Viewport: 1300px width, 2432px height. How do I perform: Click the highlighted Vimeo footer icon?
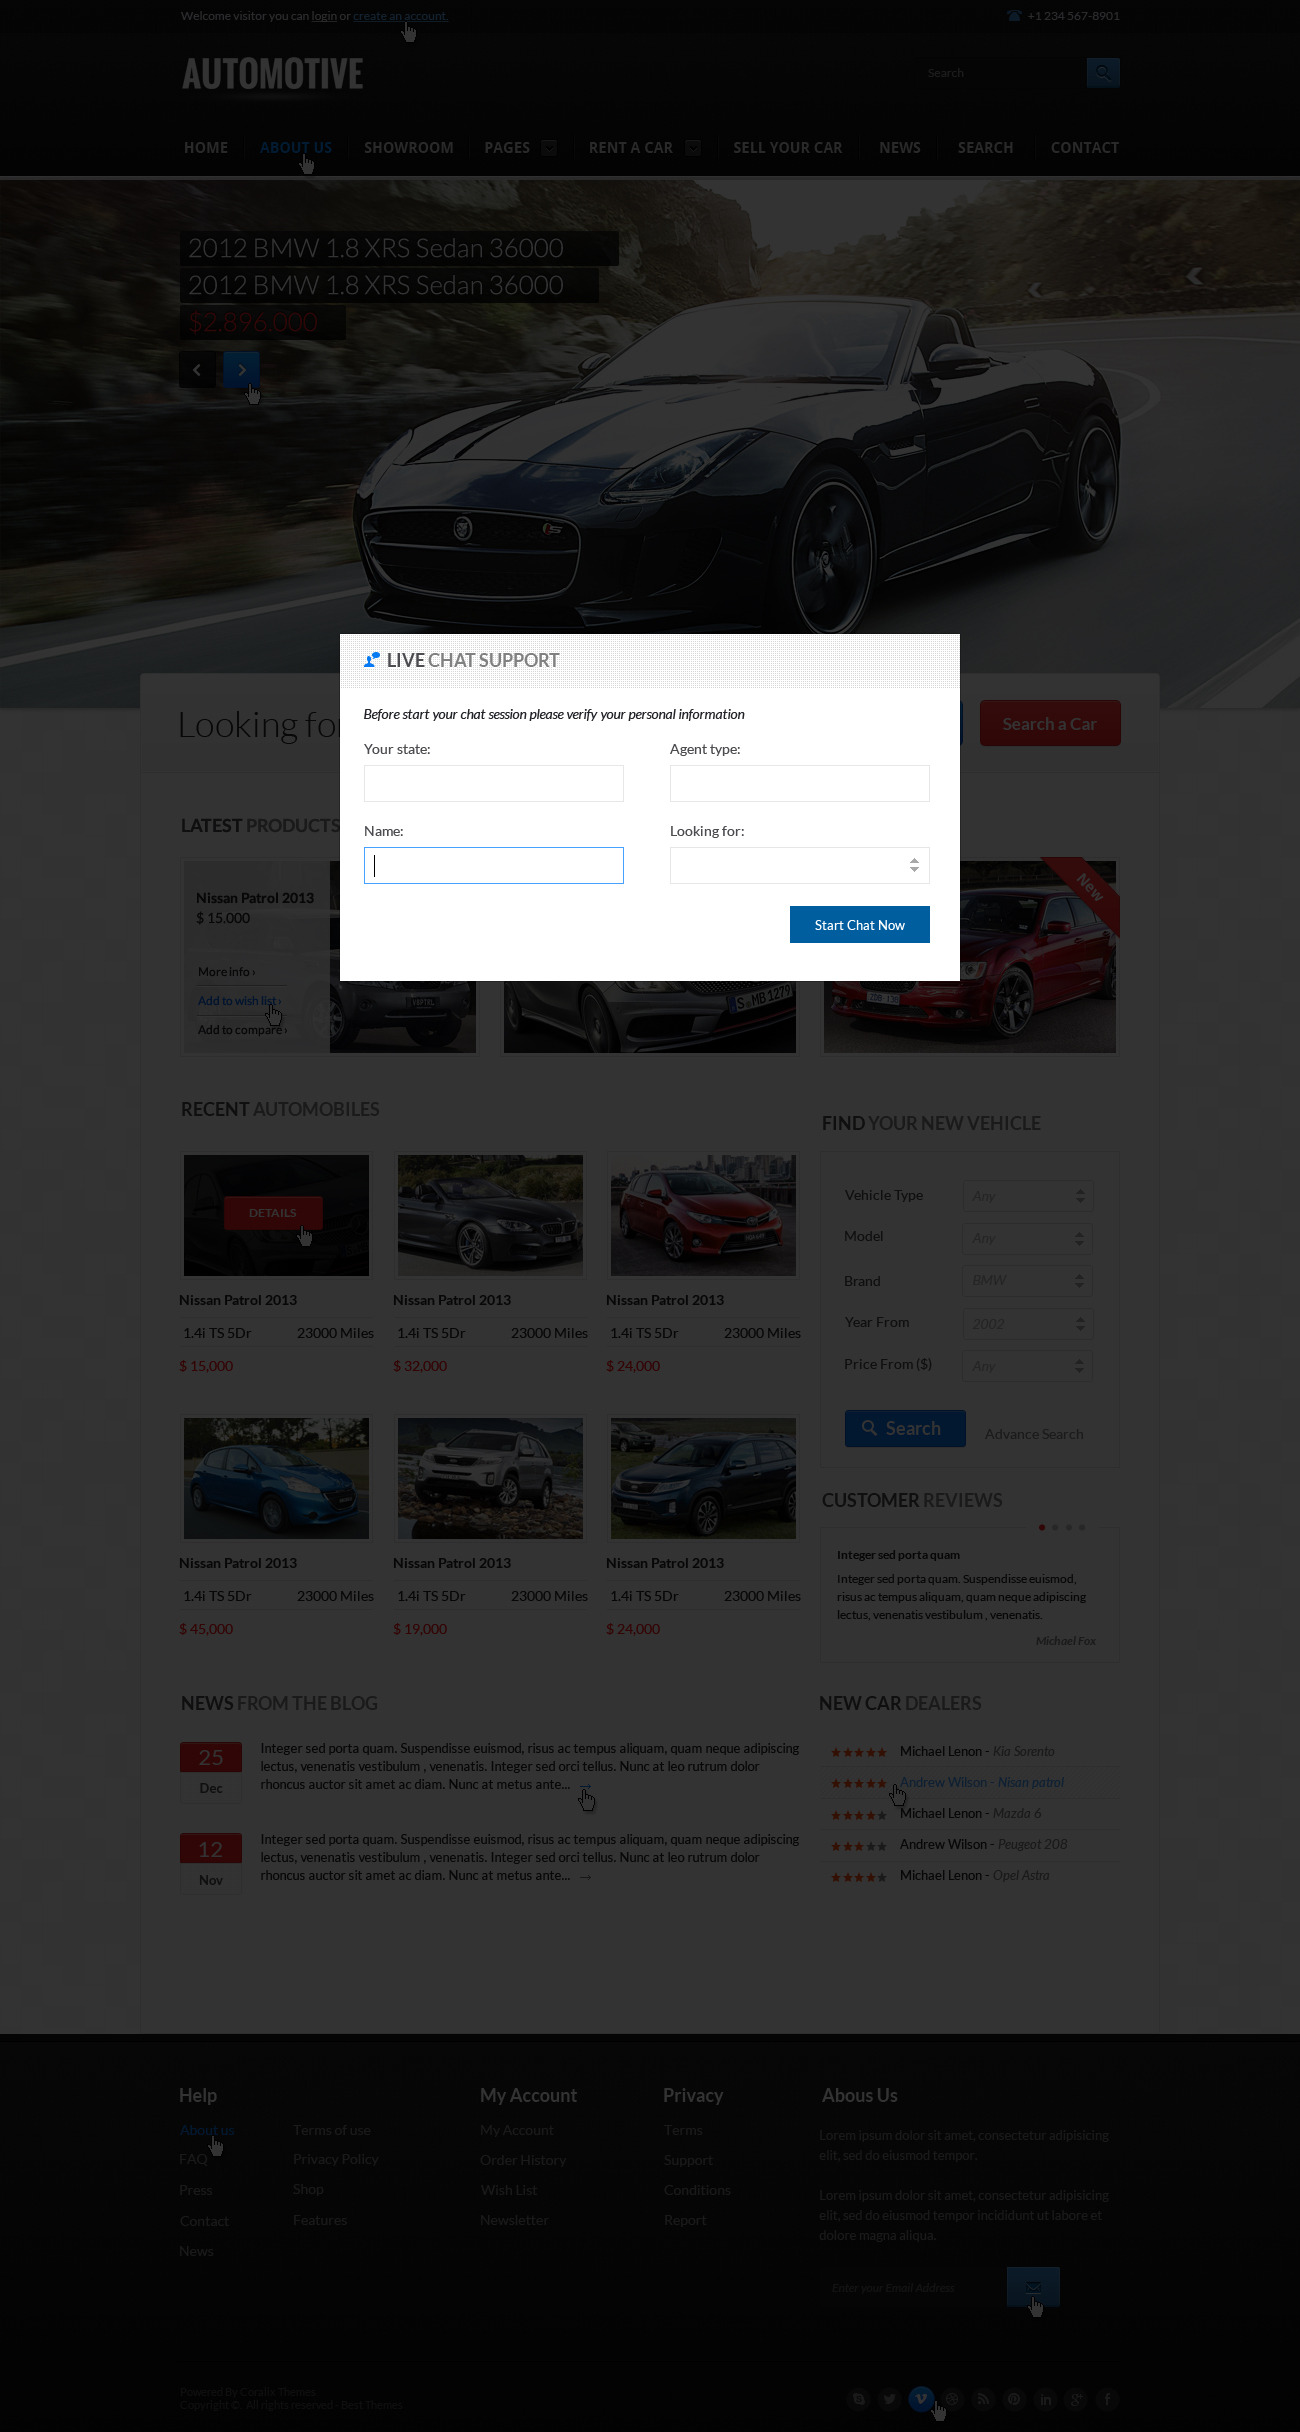[x=921, y=2398]
